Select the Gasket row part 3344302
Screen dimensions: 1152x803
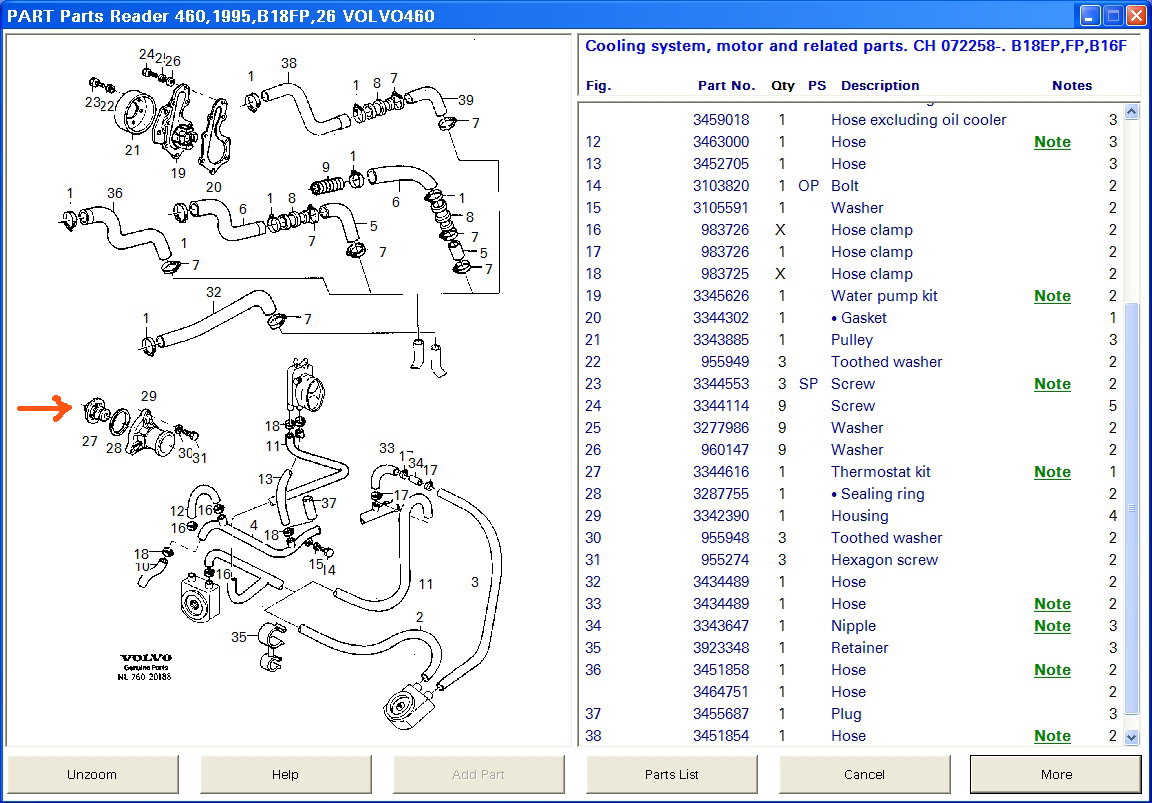(x=852, y=317)
